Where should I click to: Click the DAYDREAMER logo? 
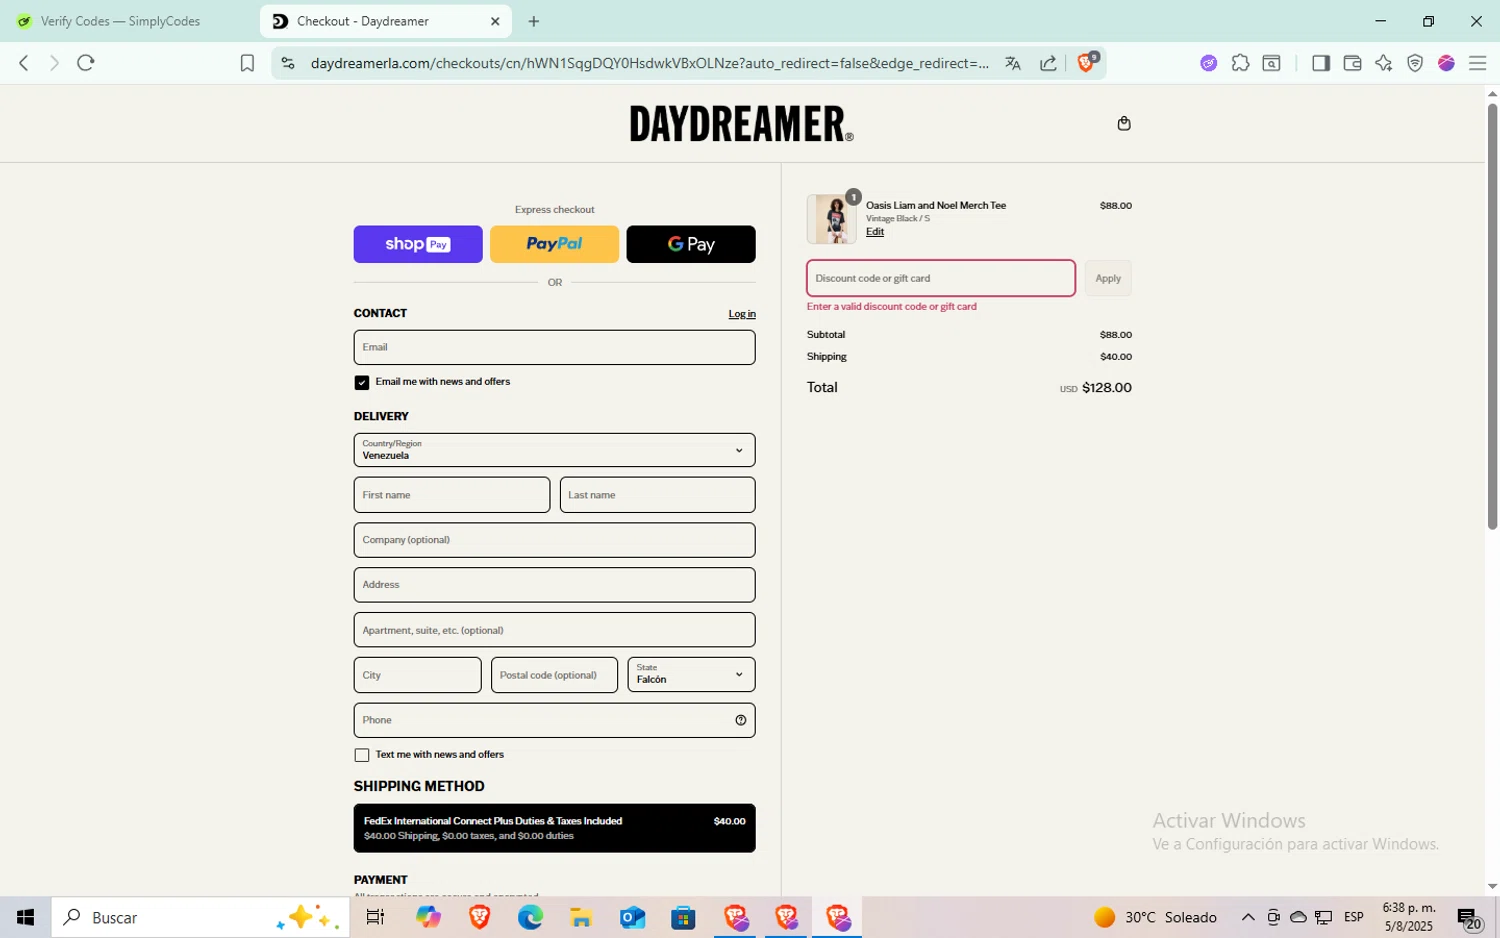(742, 124)
